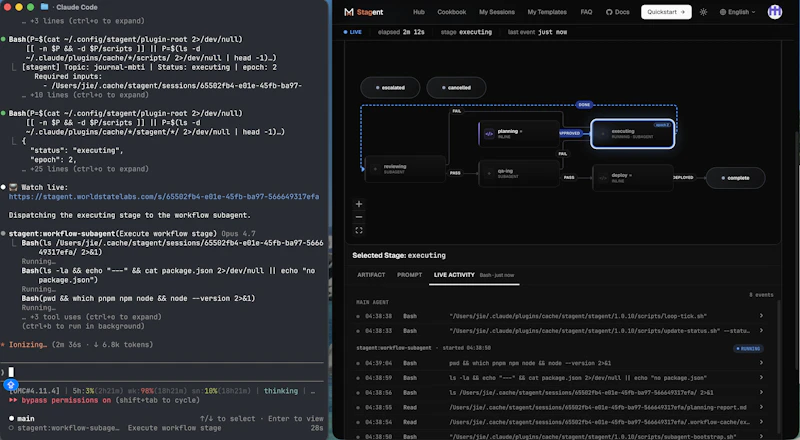Click the Quickstart button

(x=666, y=12)
